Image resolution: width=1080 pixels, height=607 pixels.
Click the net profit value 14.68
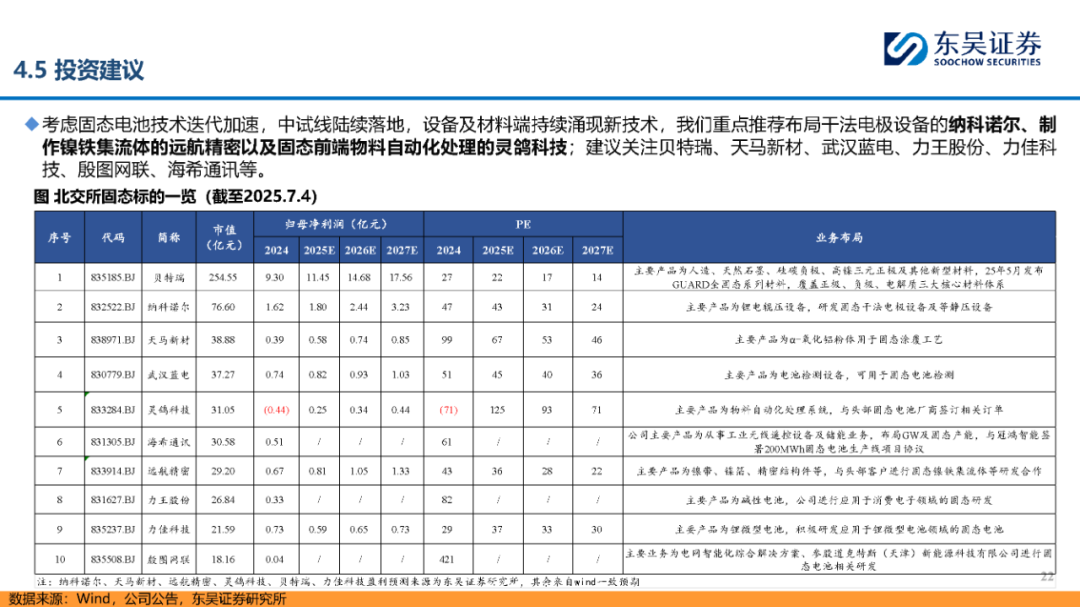pos(359,277)
